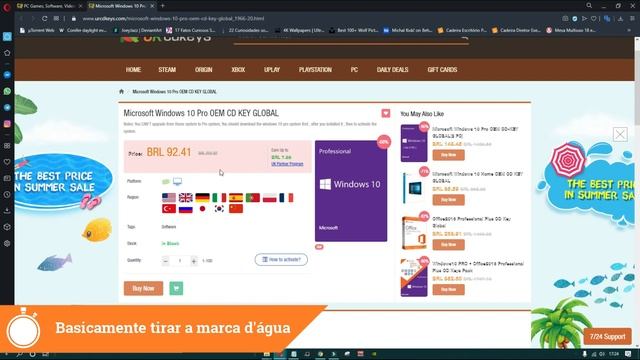Open a new browser tab
Image resolution: width=640 pixels, height=360 pixels.
pyautogui.click(x=162, y=6)
